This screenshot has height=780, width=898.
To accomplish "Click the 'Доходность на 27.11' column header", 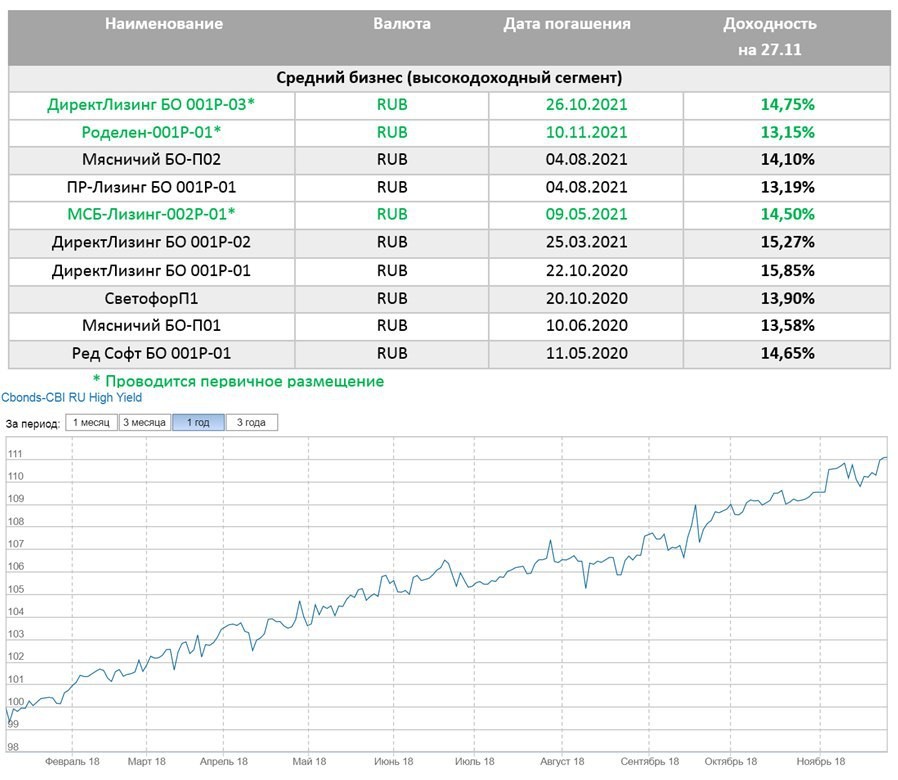I will click(x=769, y=36).
